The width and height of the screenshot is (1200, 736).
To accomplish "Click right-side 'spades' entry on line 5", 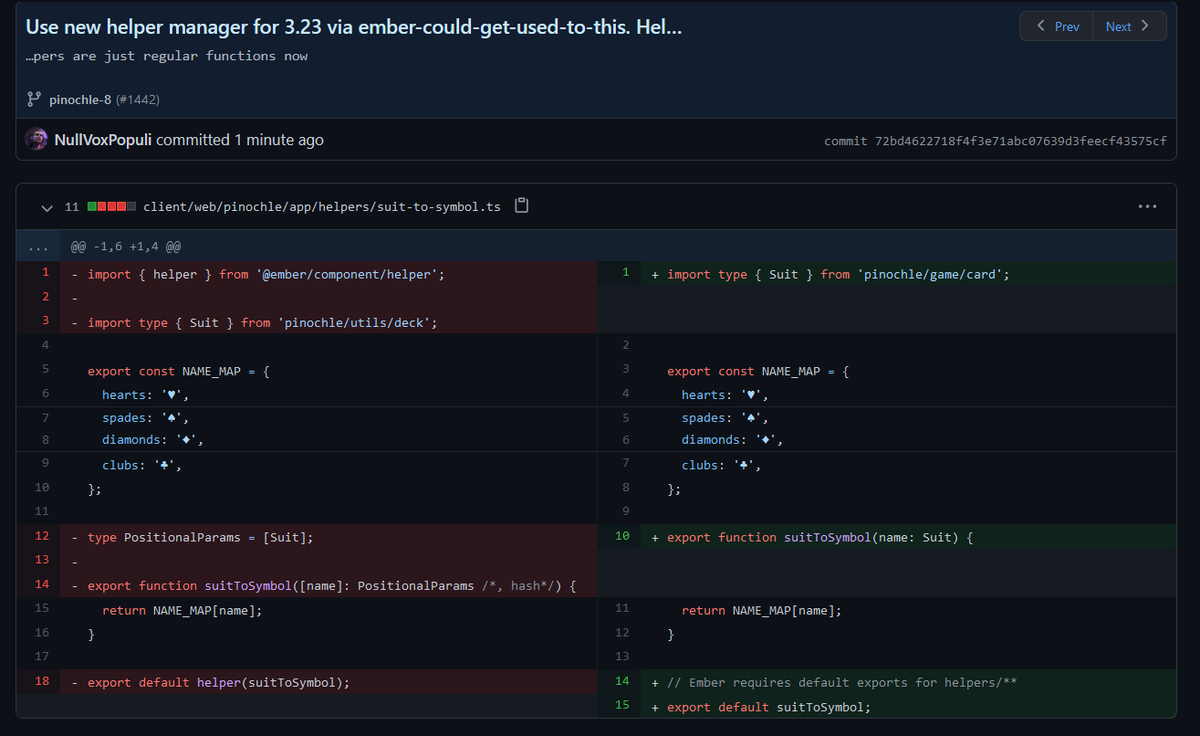I will click(x=725, y=418).
